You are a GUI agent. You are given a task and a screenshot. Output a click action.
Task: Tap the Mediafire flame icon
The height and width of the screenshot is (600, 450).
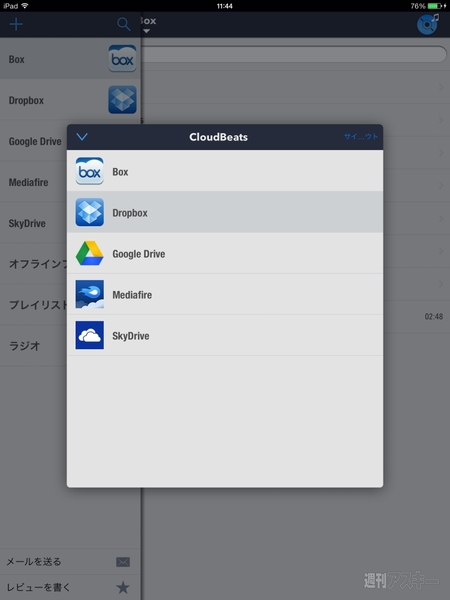[x=90, y=294]
